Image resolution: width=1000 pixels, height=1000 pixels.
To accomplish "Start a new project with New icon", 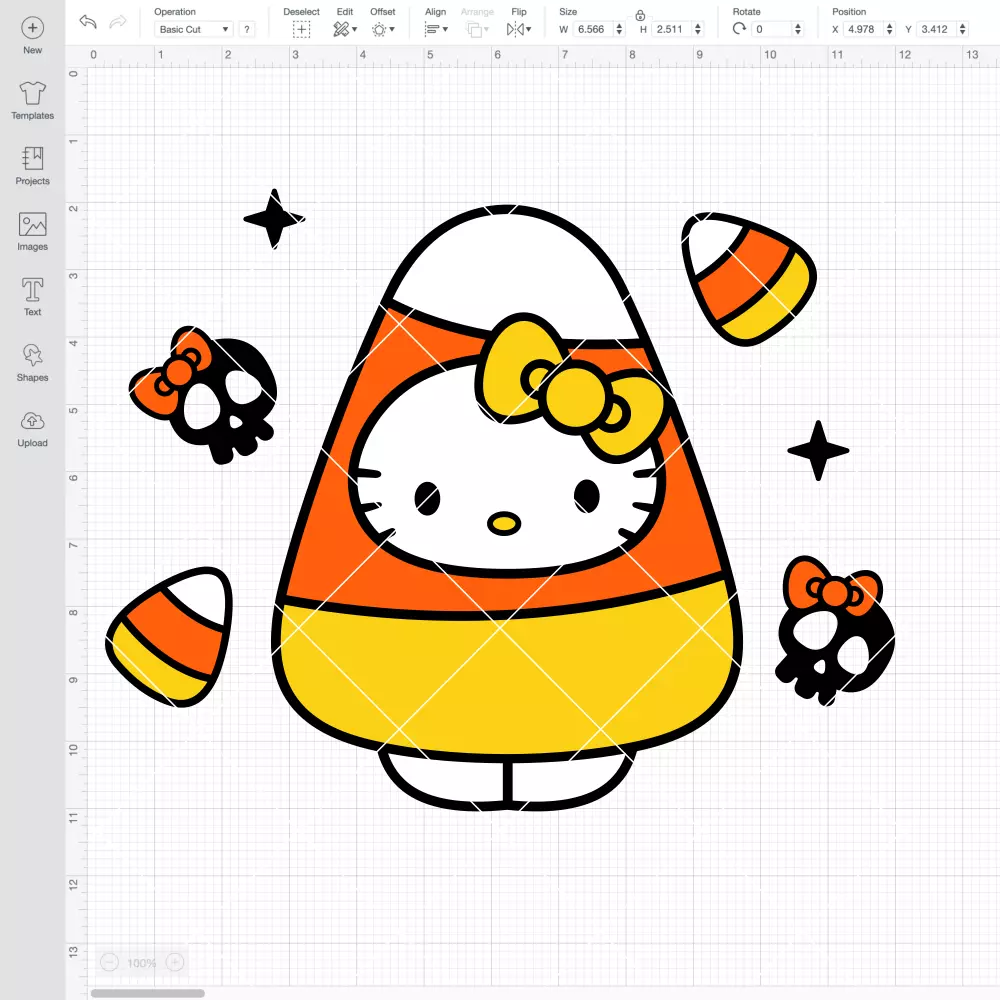I will coord(33,28).
